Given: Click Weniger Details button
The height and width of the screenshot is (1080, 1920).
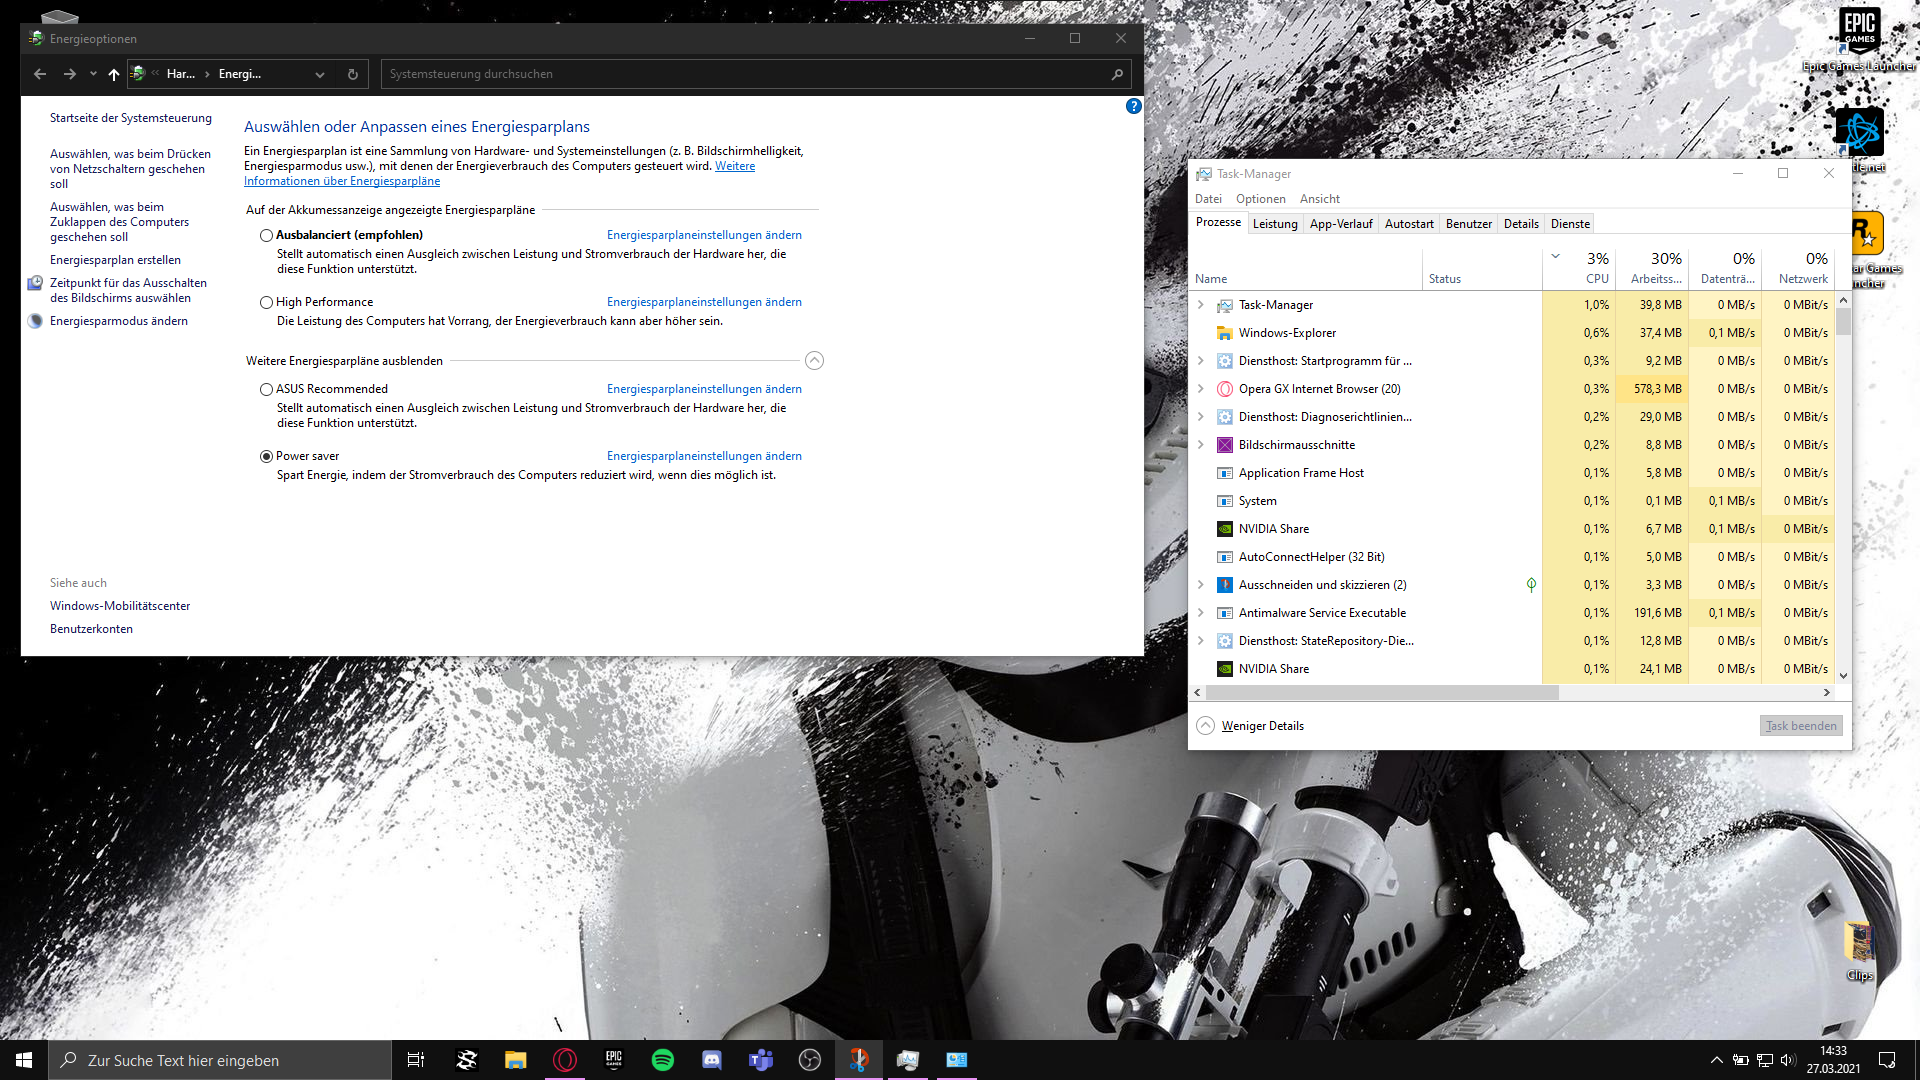Looking at the screenshot, I should pyautogui.click(x=1262, y=726).
